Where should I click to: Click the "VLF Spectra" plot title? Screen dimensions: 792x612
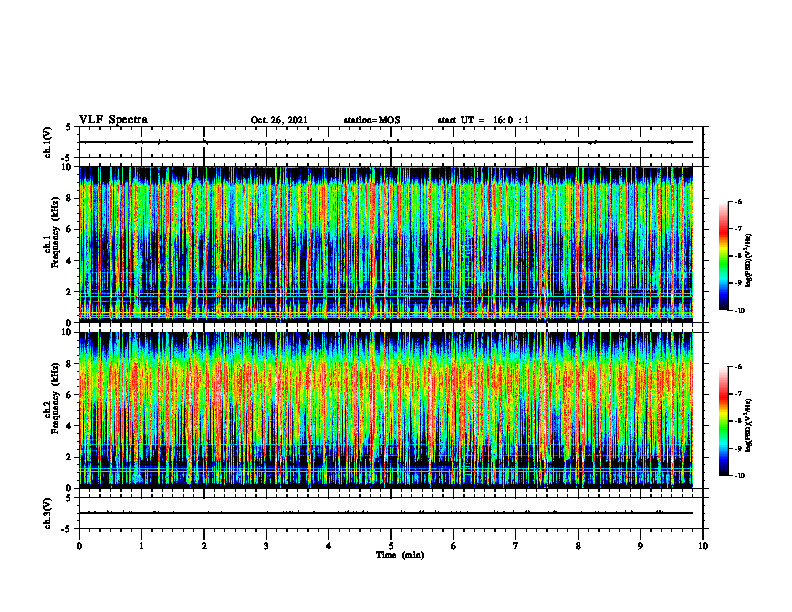[x=113, y=120]
